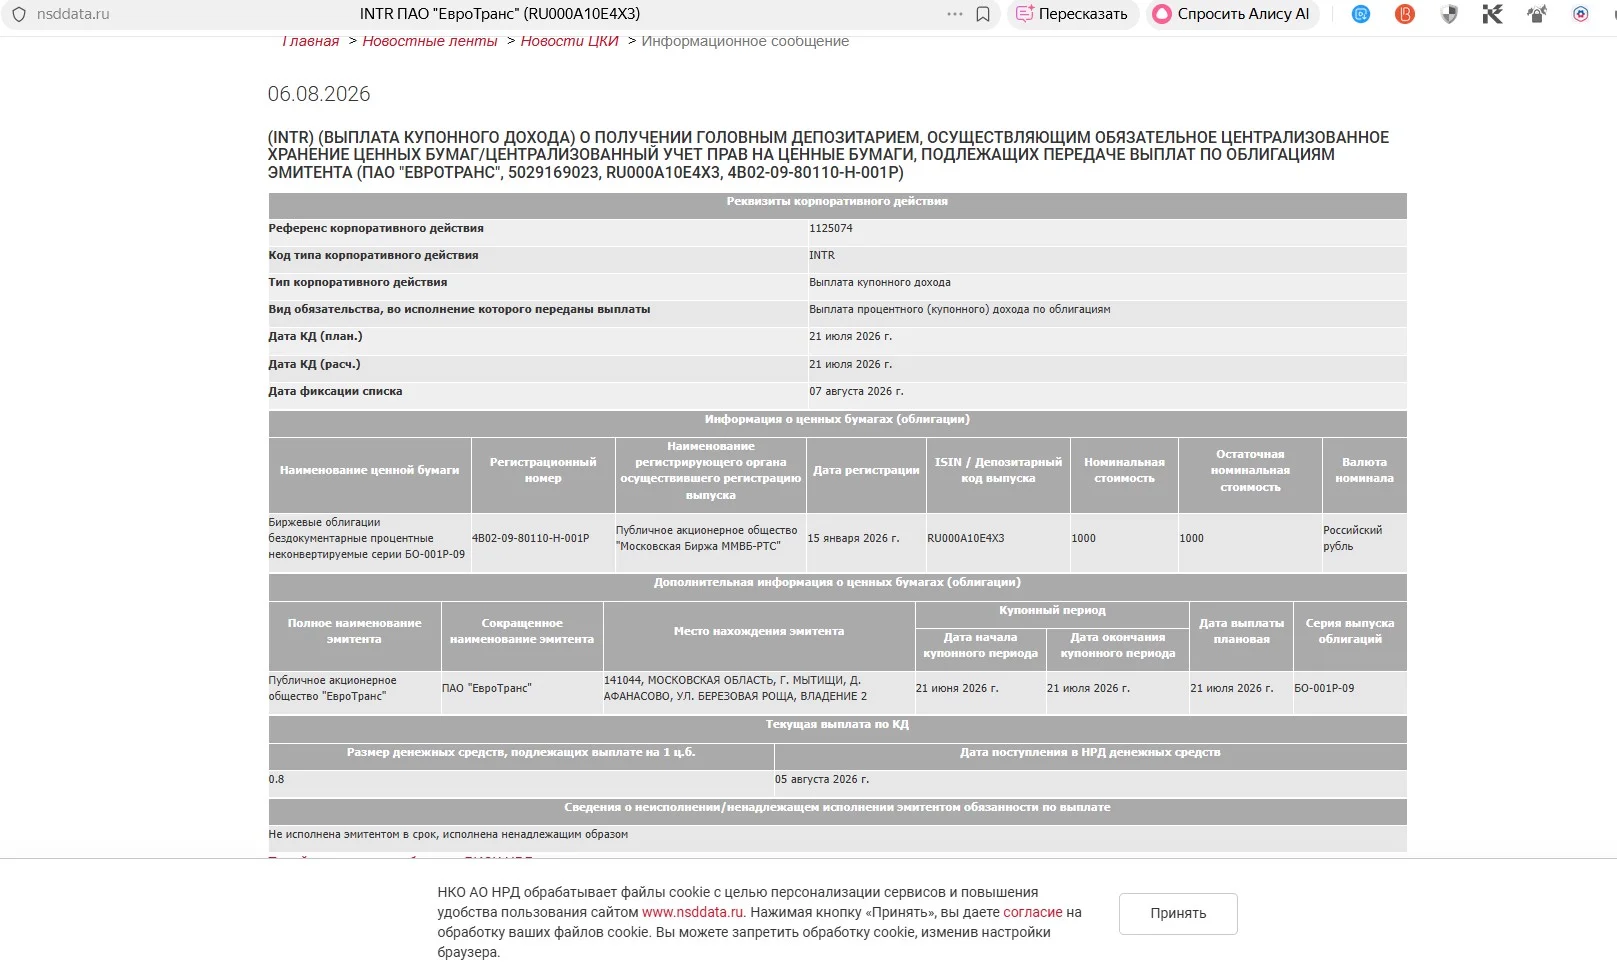Open the Новости ЦКИ breadcrumb link

click(570, 41)
